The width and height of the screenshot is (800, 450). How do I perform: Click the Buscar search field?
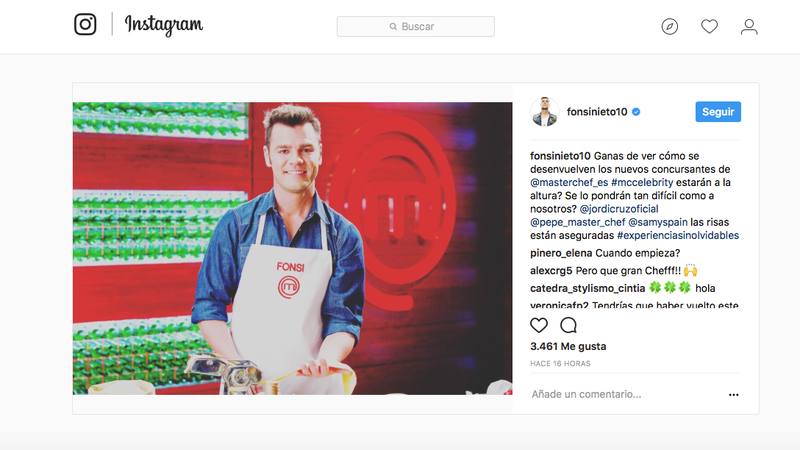[415, 27]
